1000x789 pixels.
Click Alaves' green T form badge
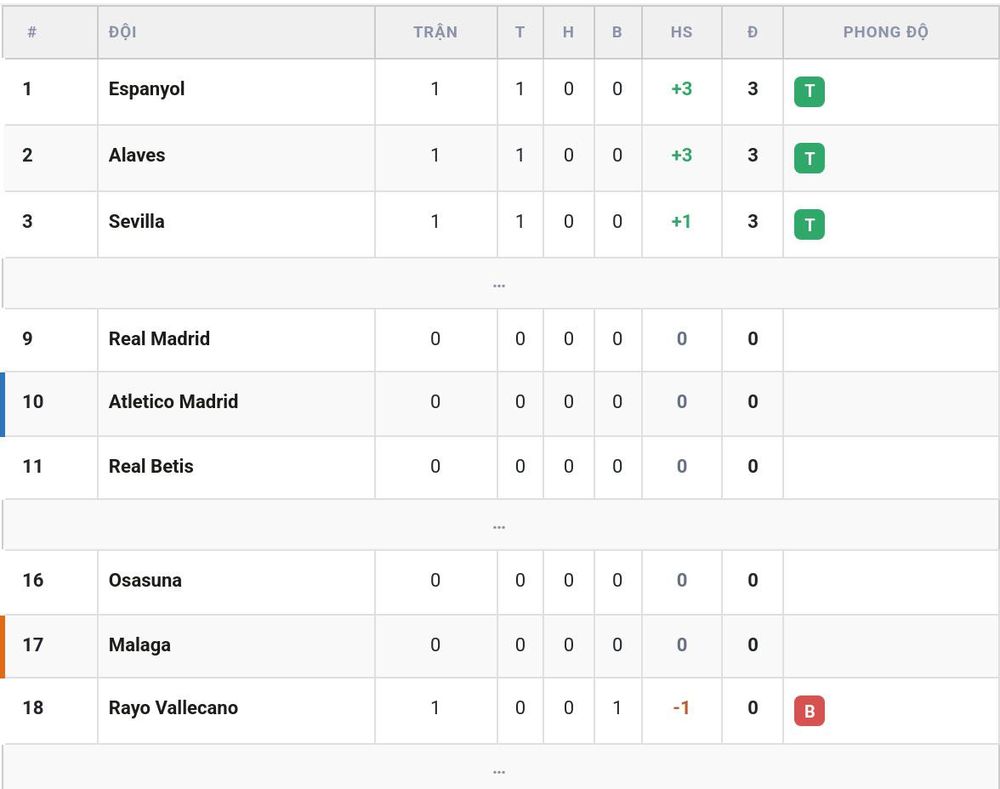809,158
